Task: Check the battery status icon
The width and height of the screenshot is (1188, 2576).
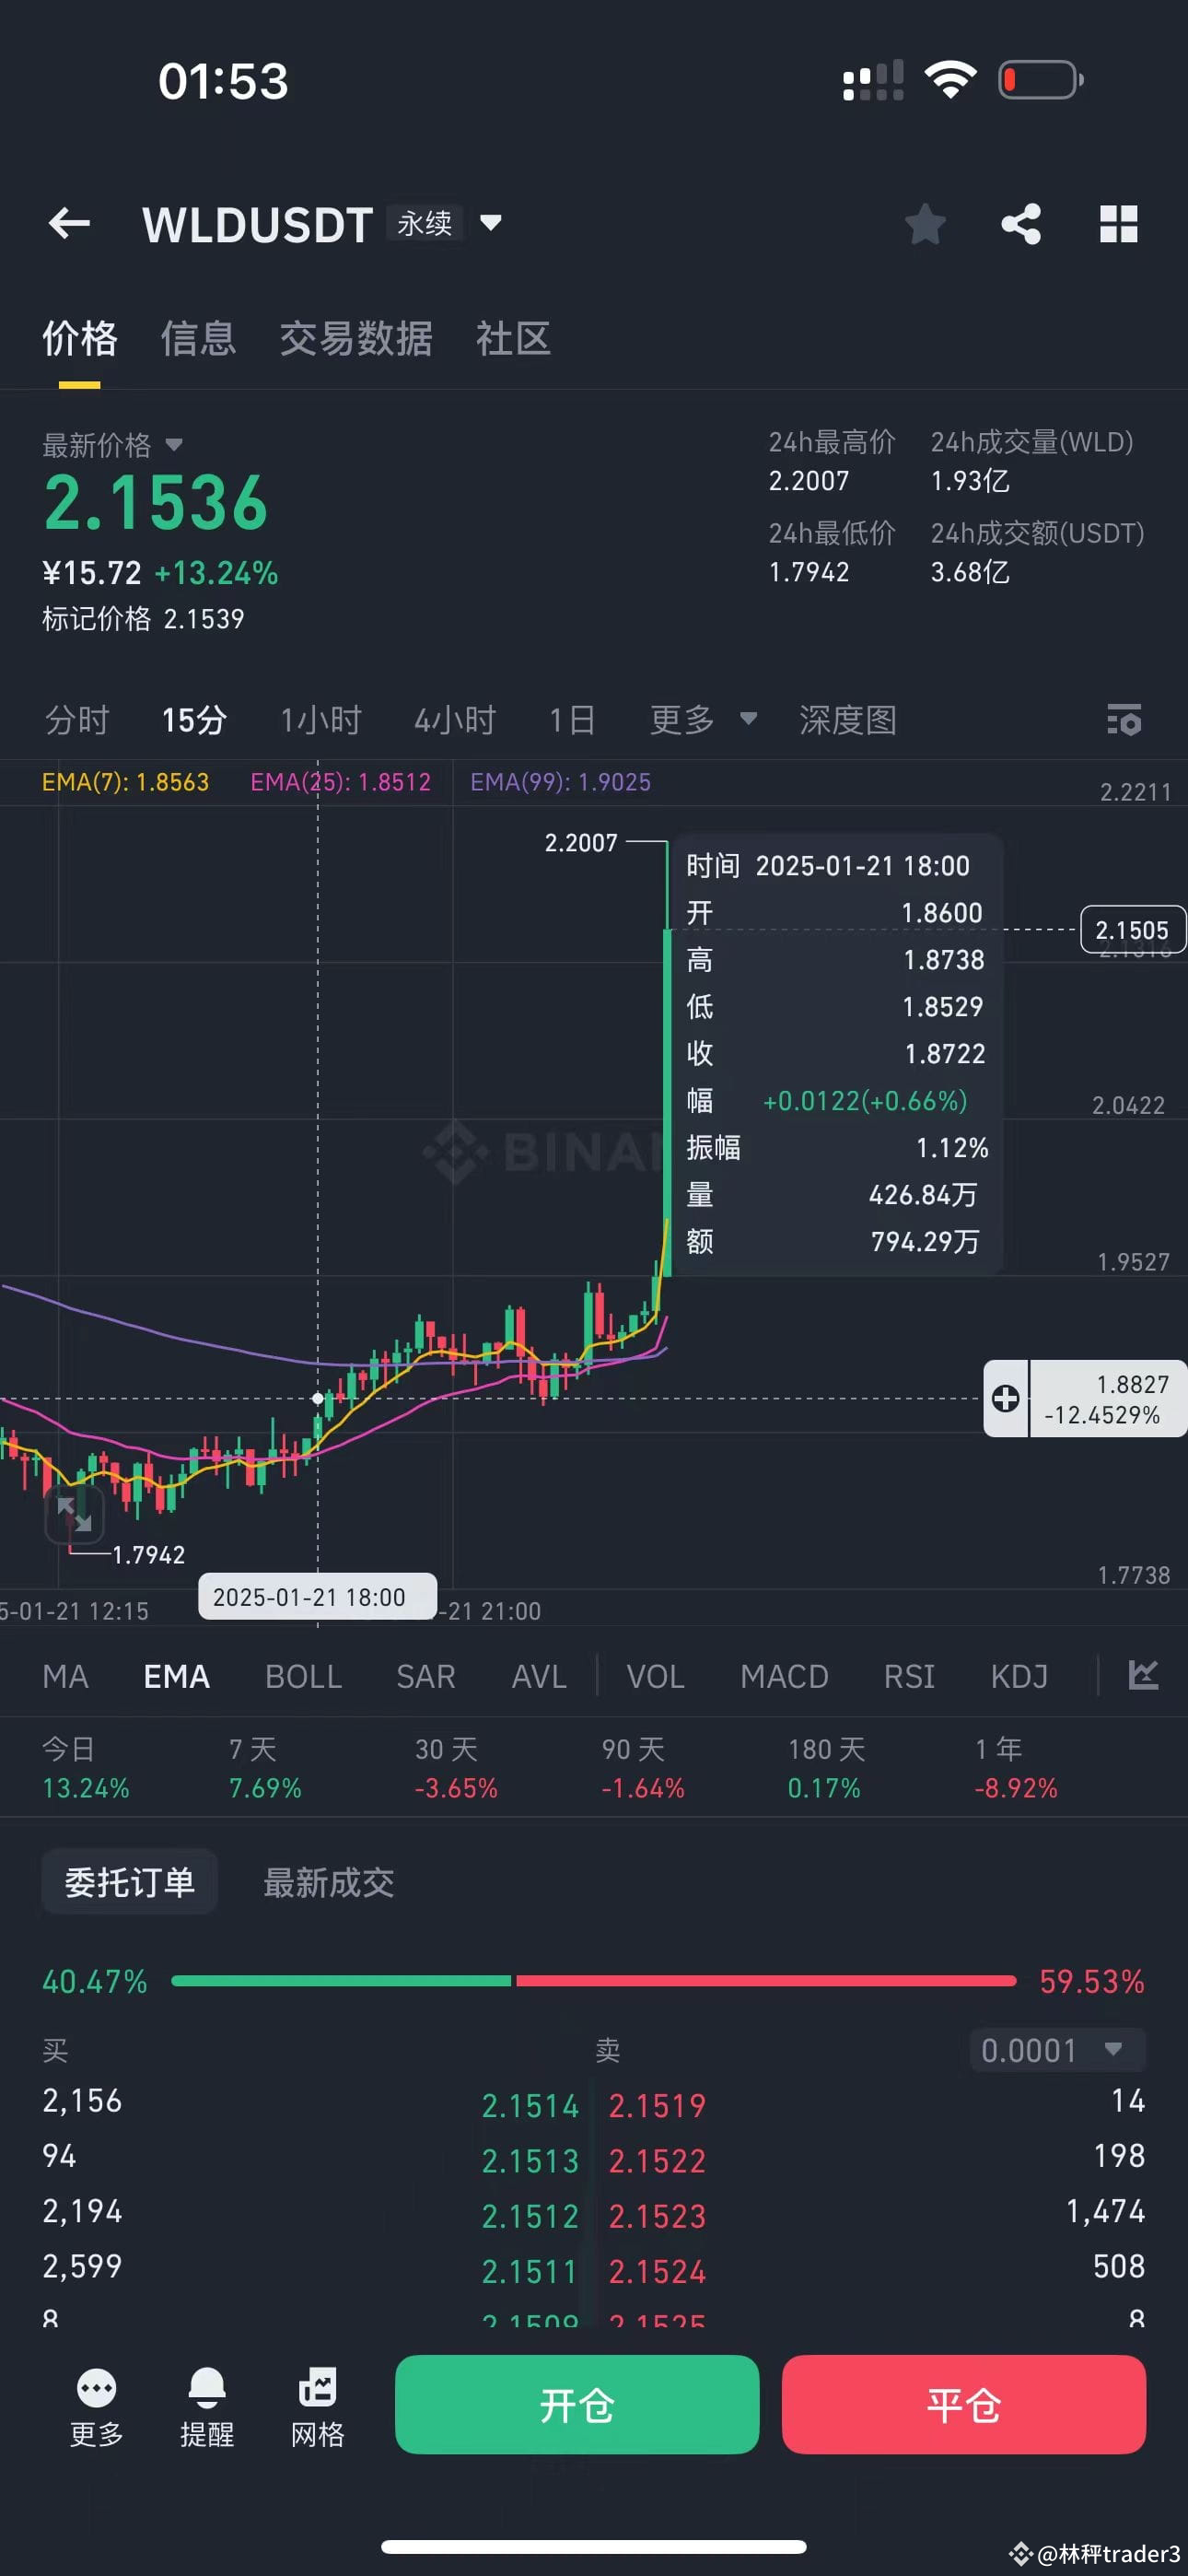Action: [1041, 80]
